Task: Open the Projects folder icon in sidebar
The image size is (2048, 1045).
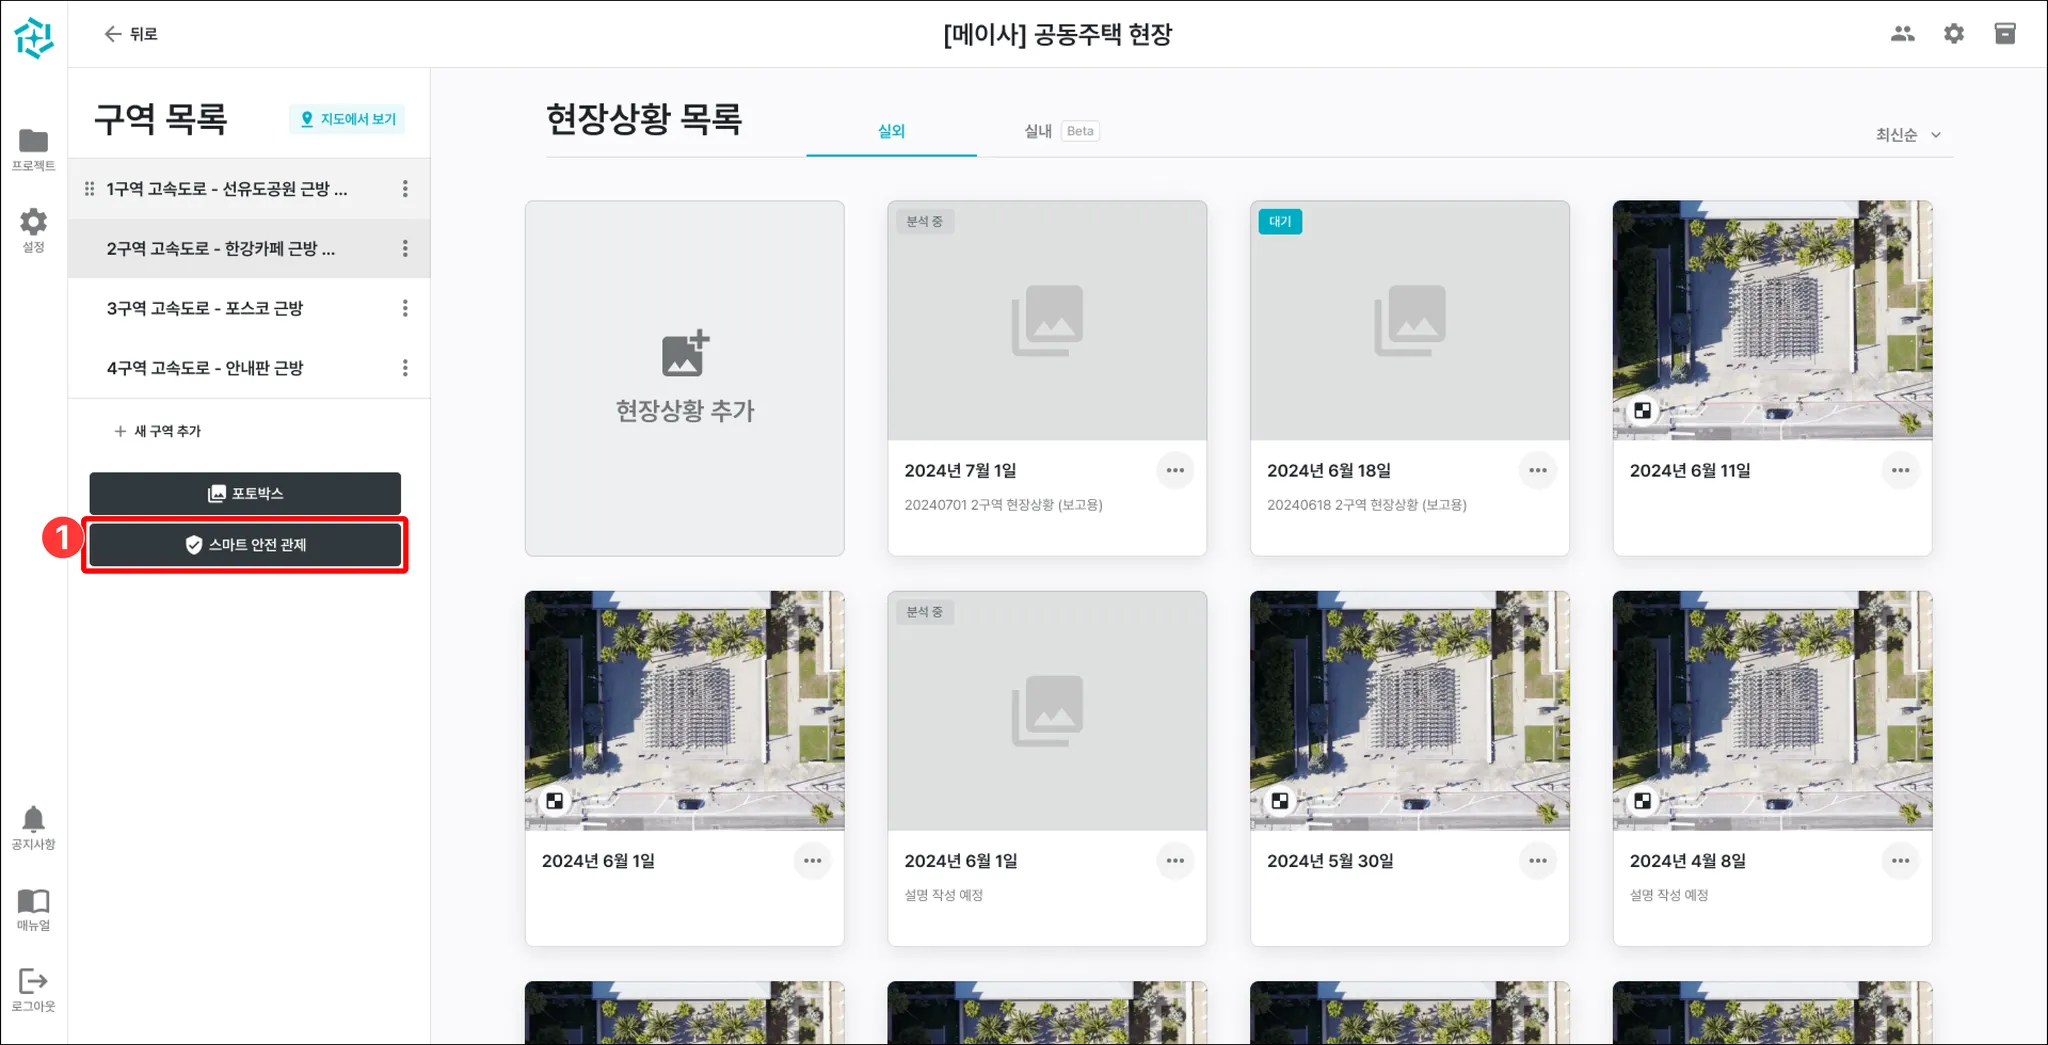Action: click(x=33, y=148)
